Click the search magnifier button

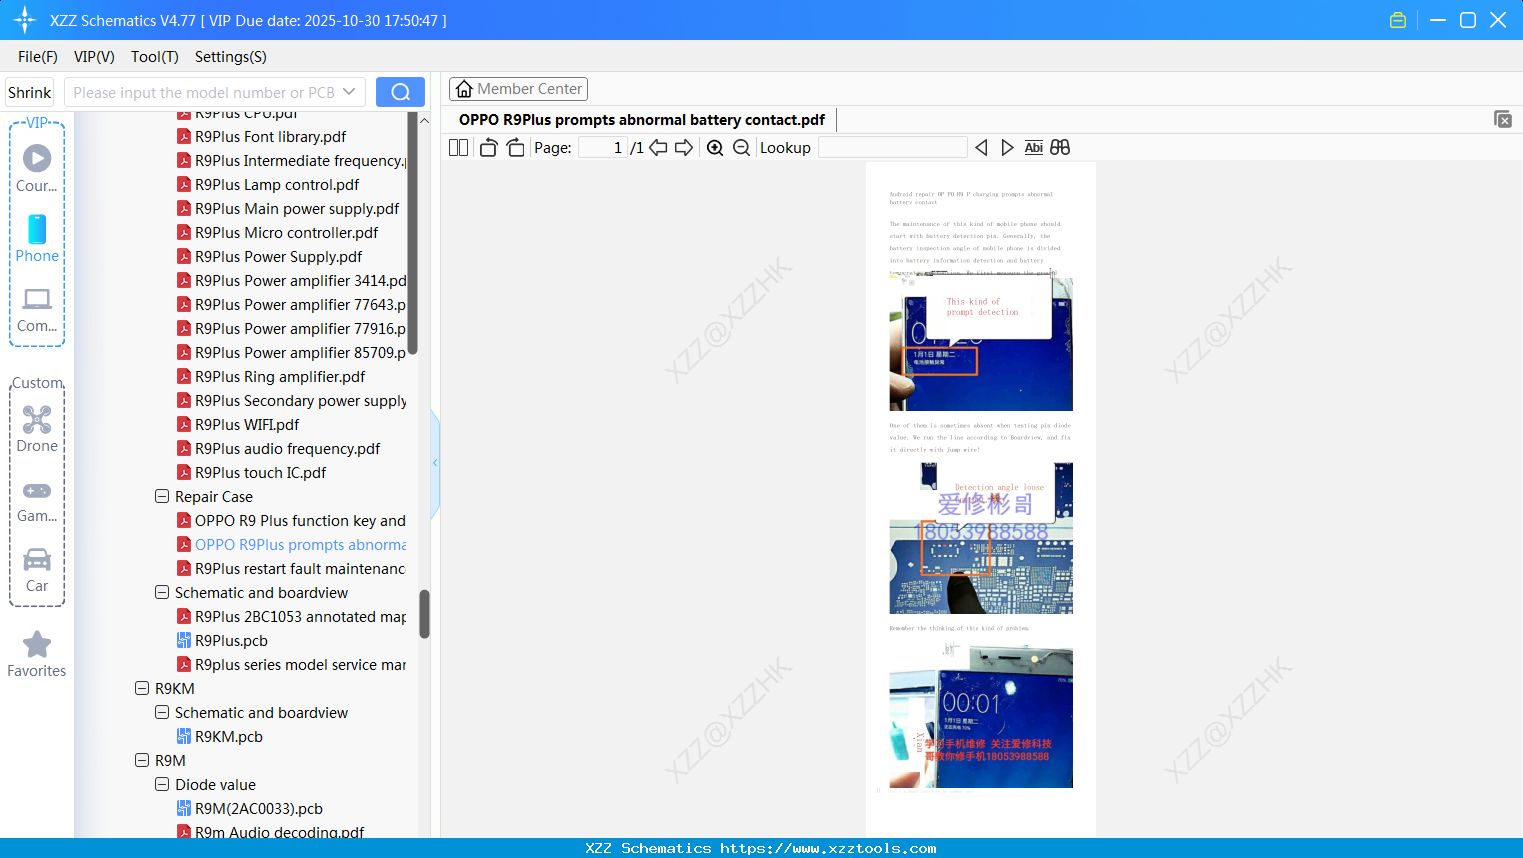[400, 92]
